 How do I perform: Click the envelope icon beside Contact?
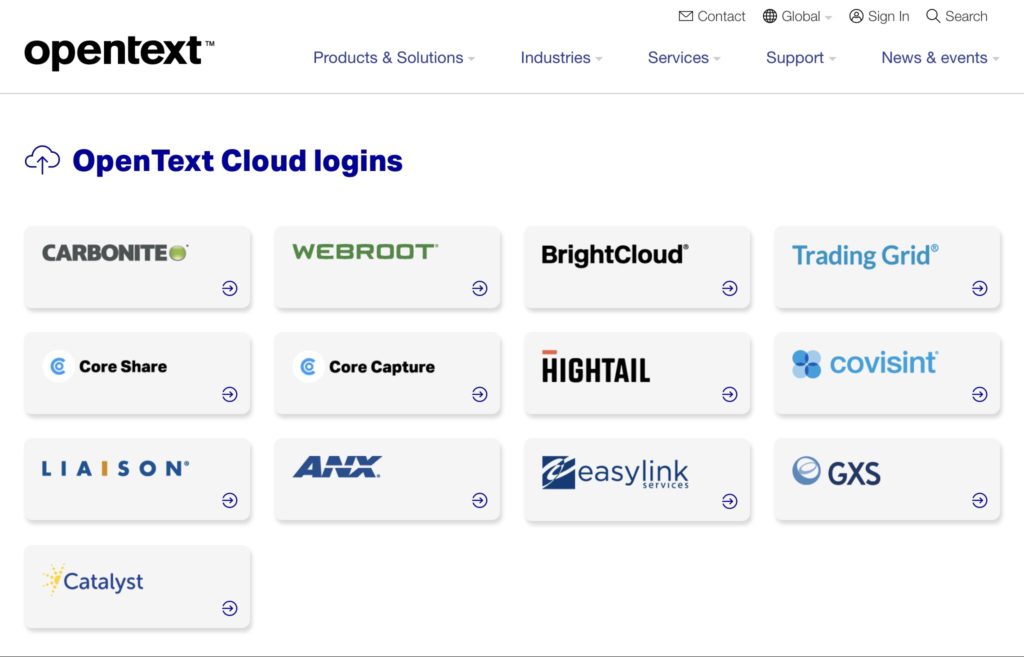pyautogui.click(x=686, y=16)
